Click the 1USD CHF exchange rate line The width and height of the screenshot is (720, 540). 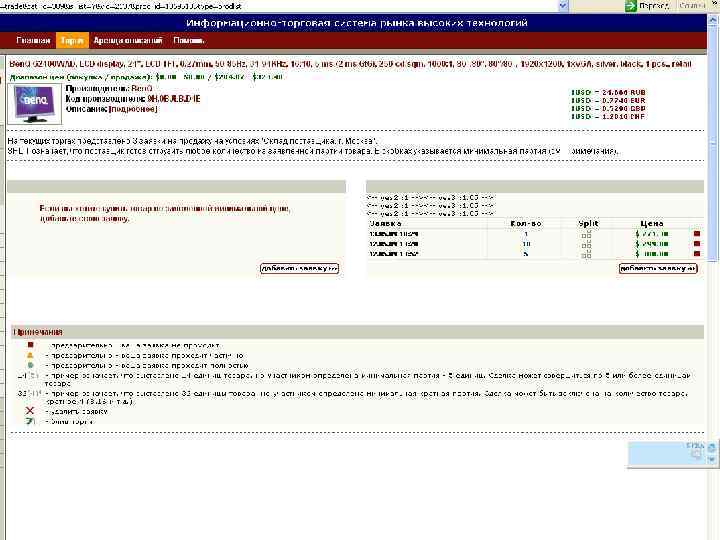point(608,117)
